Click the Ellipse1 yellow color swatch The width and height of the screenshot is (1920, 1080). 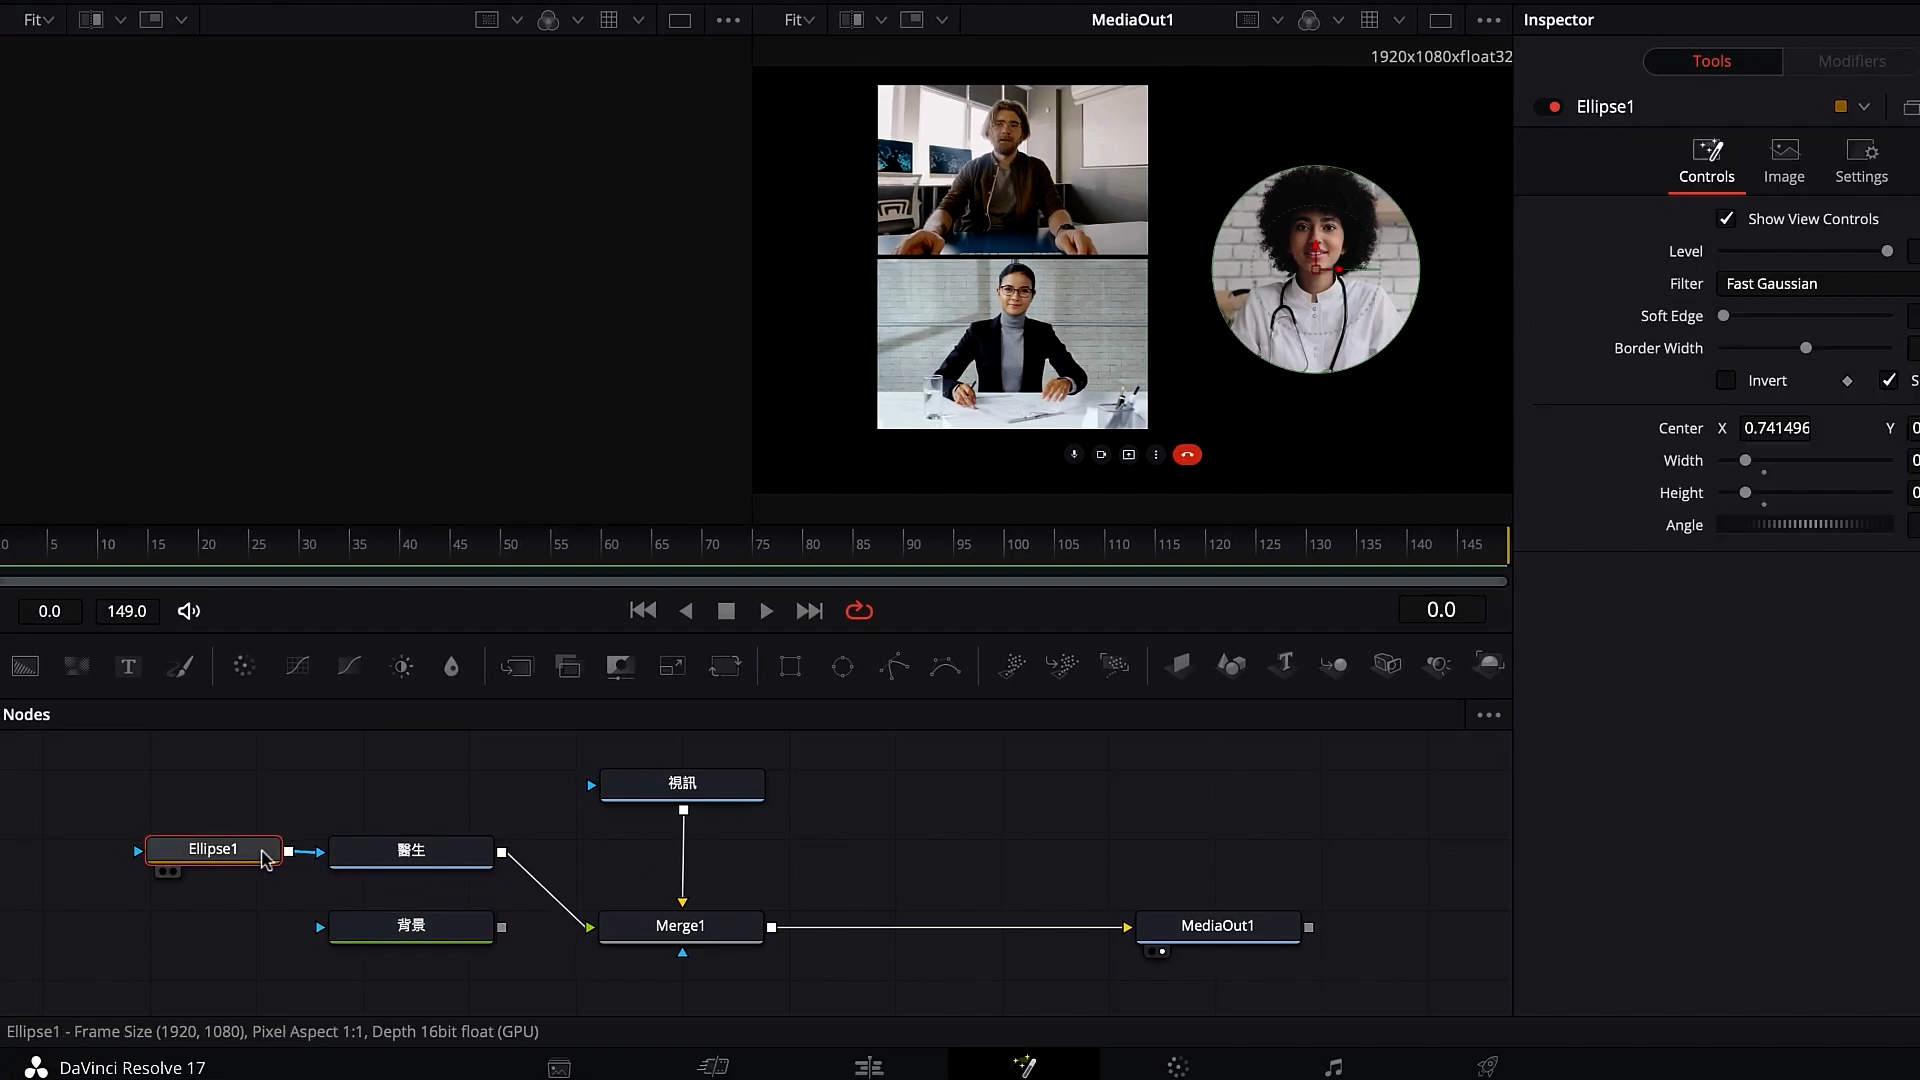[x=1840, y=106]
